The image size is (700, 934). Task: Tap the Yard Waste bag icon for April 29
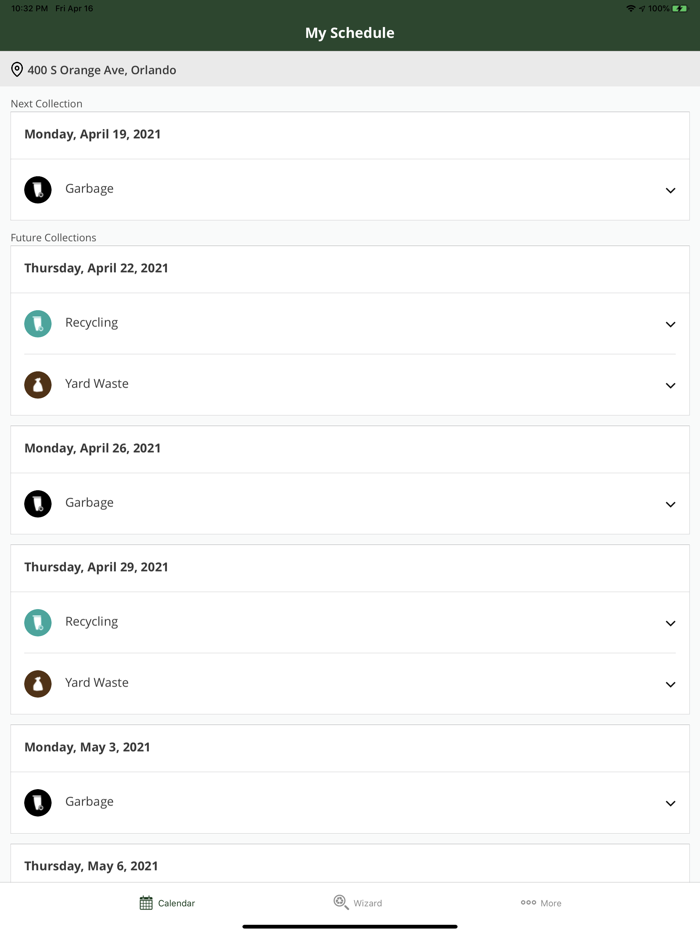click(x=38, y=684)
